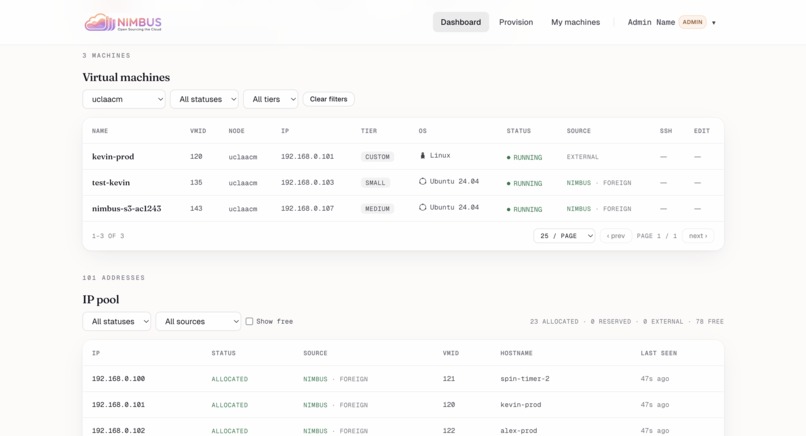Open the All tiers filter dropdown
The width and height of the screenshot is (806, 436).
(x=270, y=99)
